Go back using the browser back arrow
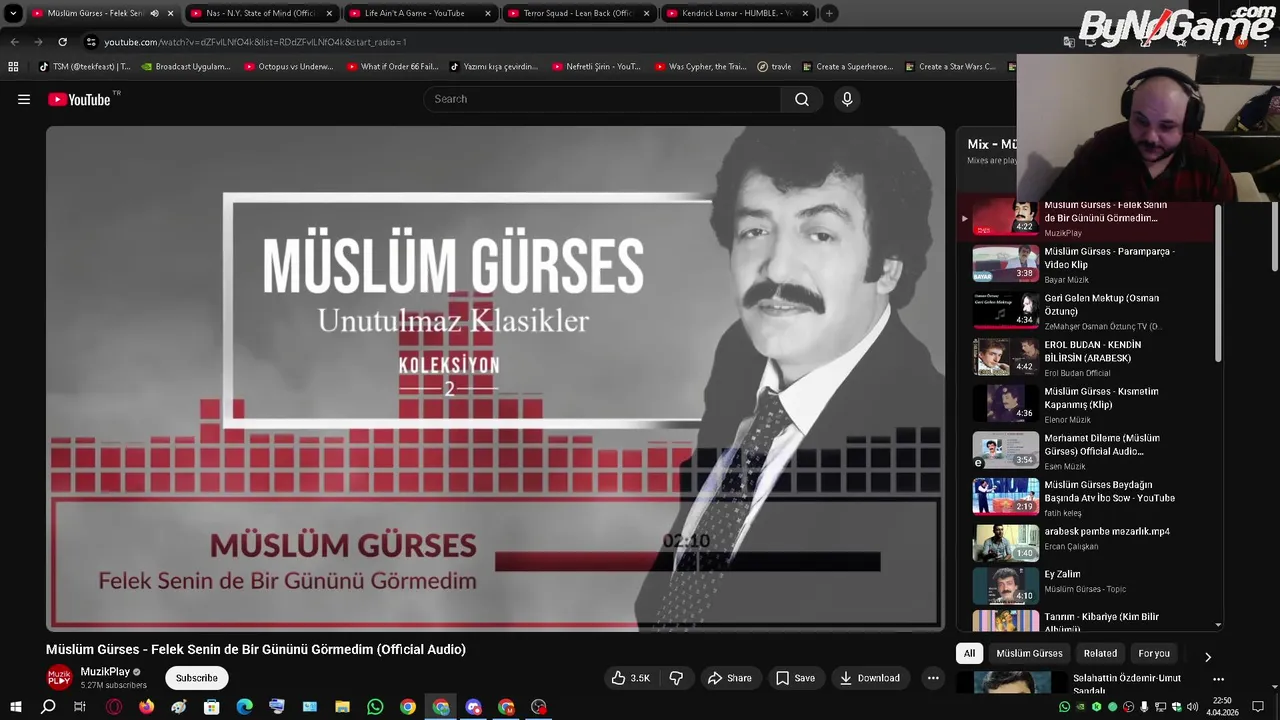This screenshot has width=1280, height=720. [x=14, y=42]
